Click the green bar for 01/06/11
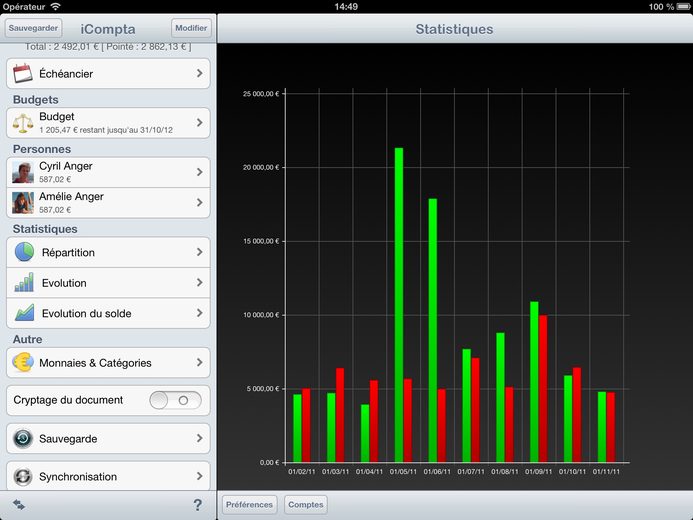 click(x=433, y=330)
